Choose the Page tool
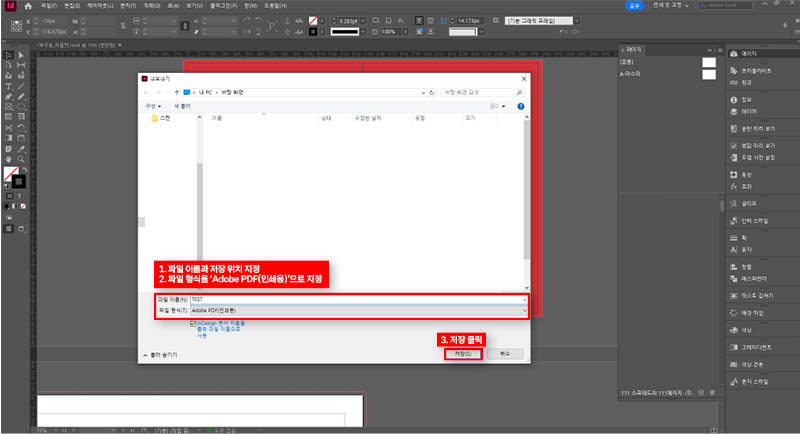The height and width of the screenshot is (434, 800). coord(9,65)
